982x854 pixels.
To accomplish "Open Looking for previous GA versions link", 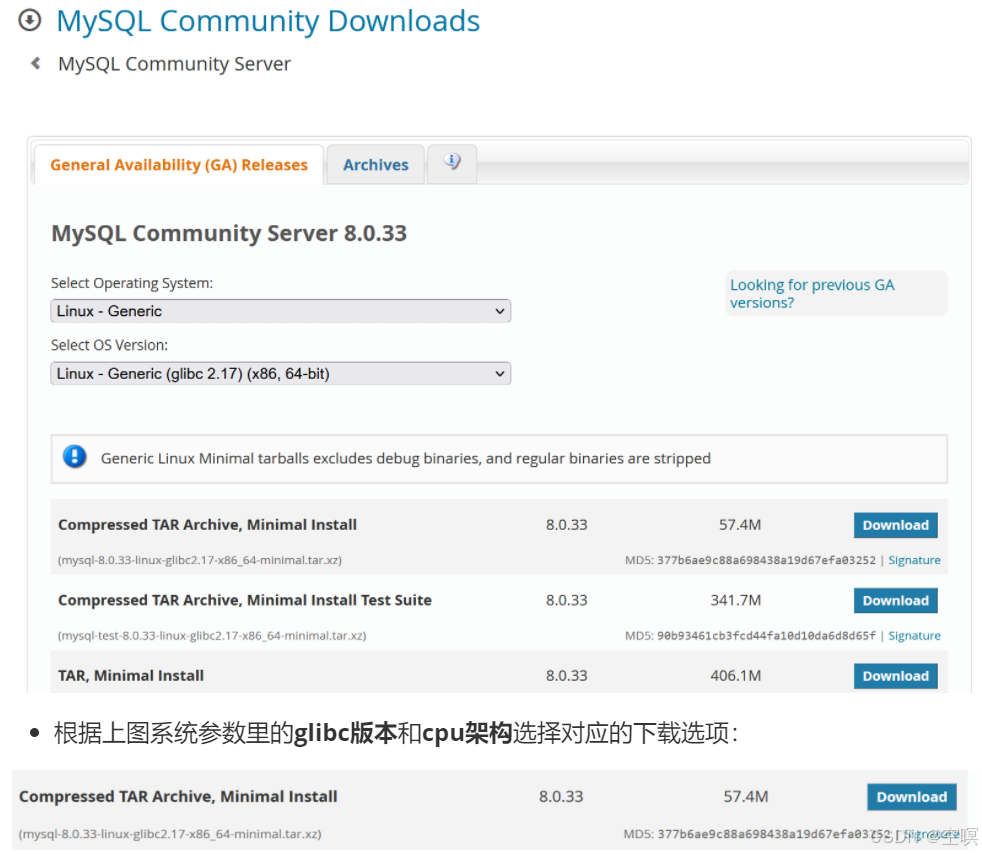I will [x=812, y=294].
